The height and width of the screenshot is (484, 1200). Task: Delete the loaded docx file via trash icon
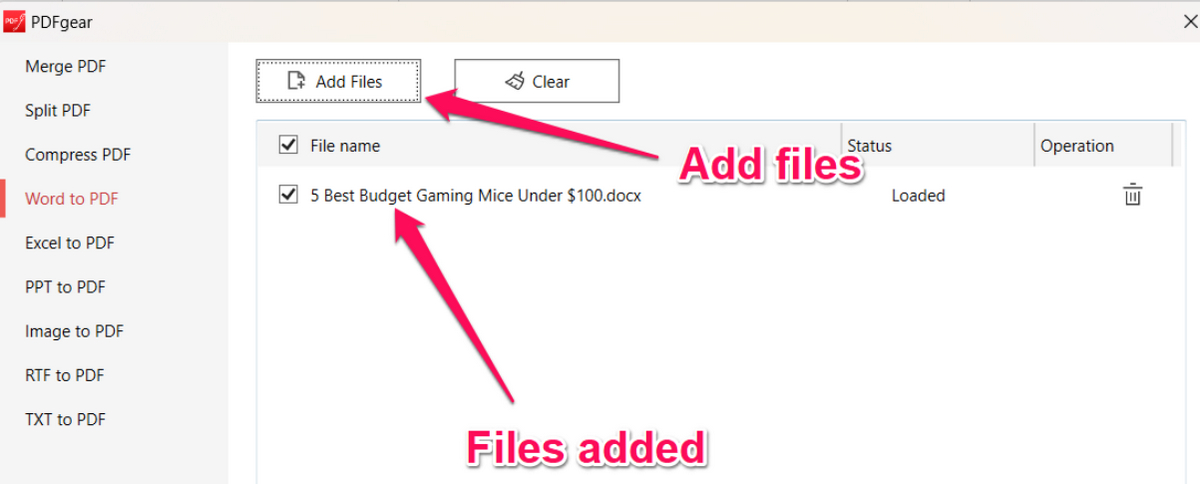coord(1132,195)
